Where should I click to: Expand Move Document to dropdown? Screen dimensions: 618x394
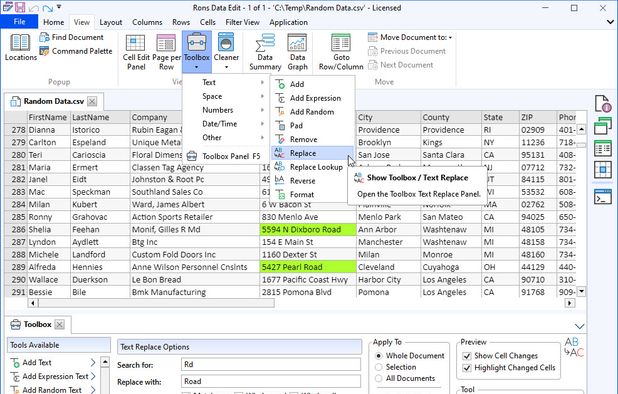point(410,37)
